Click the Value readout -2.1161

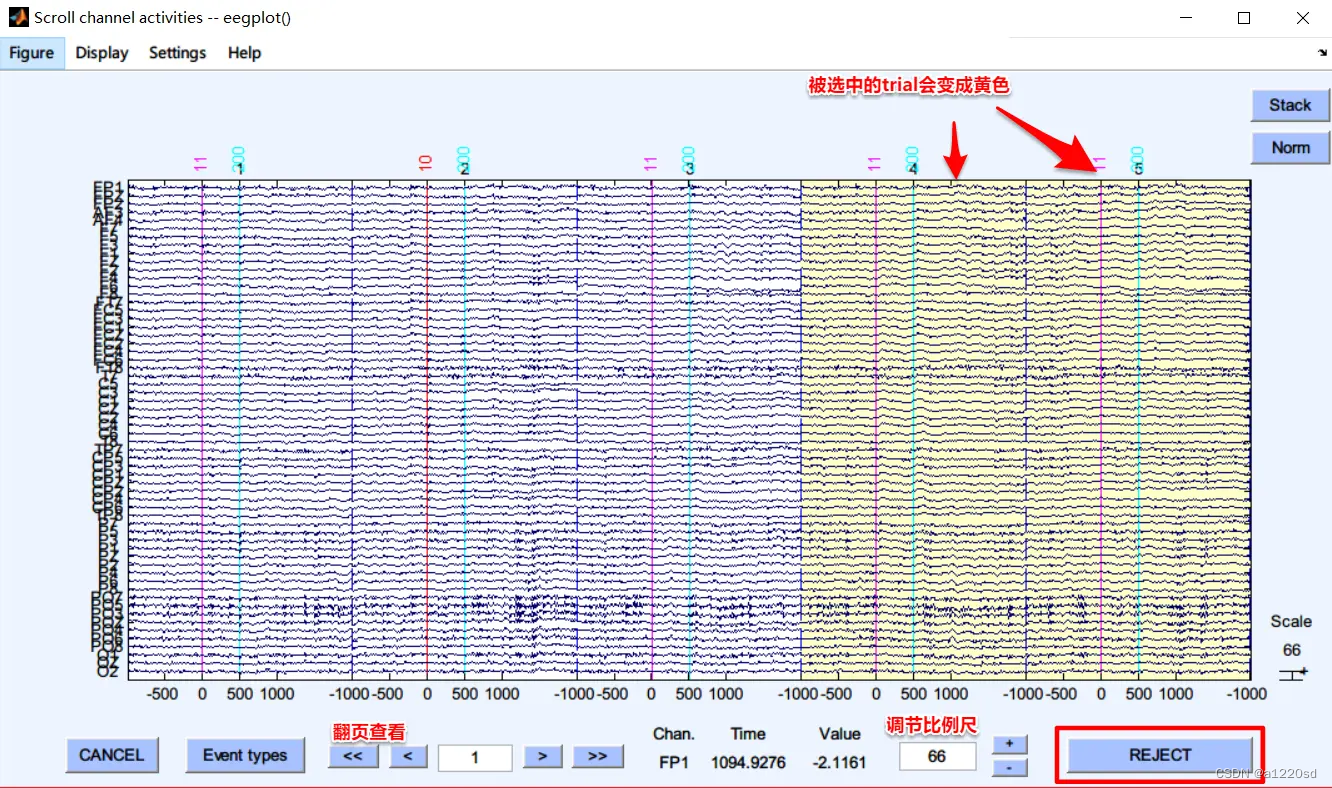pyautogui.click(x=840, y=763)
